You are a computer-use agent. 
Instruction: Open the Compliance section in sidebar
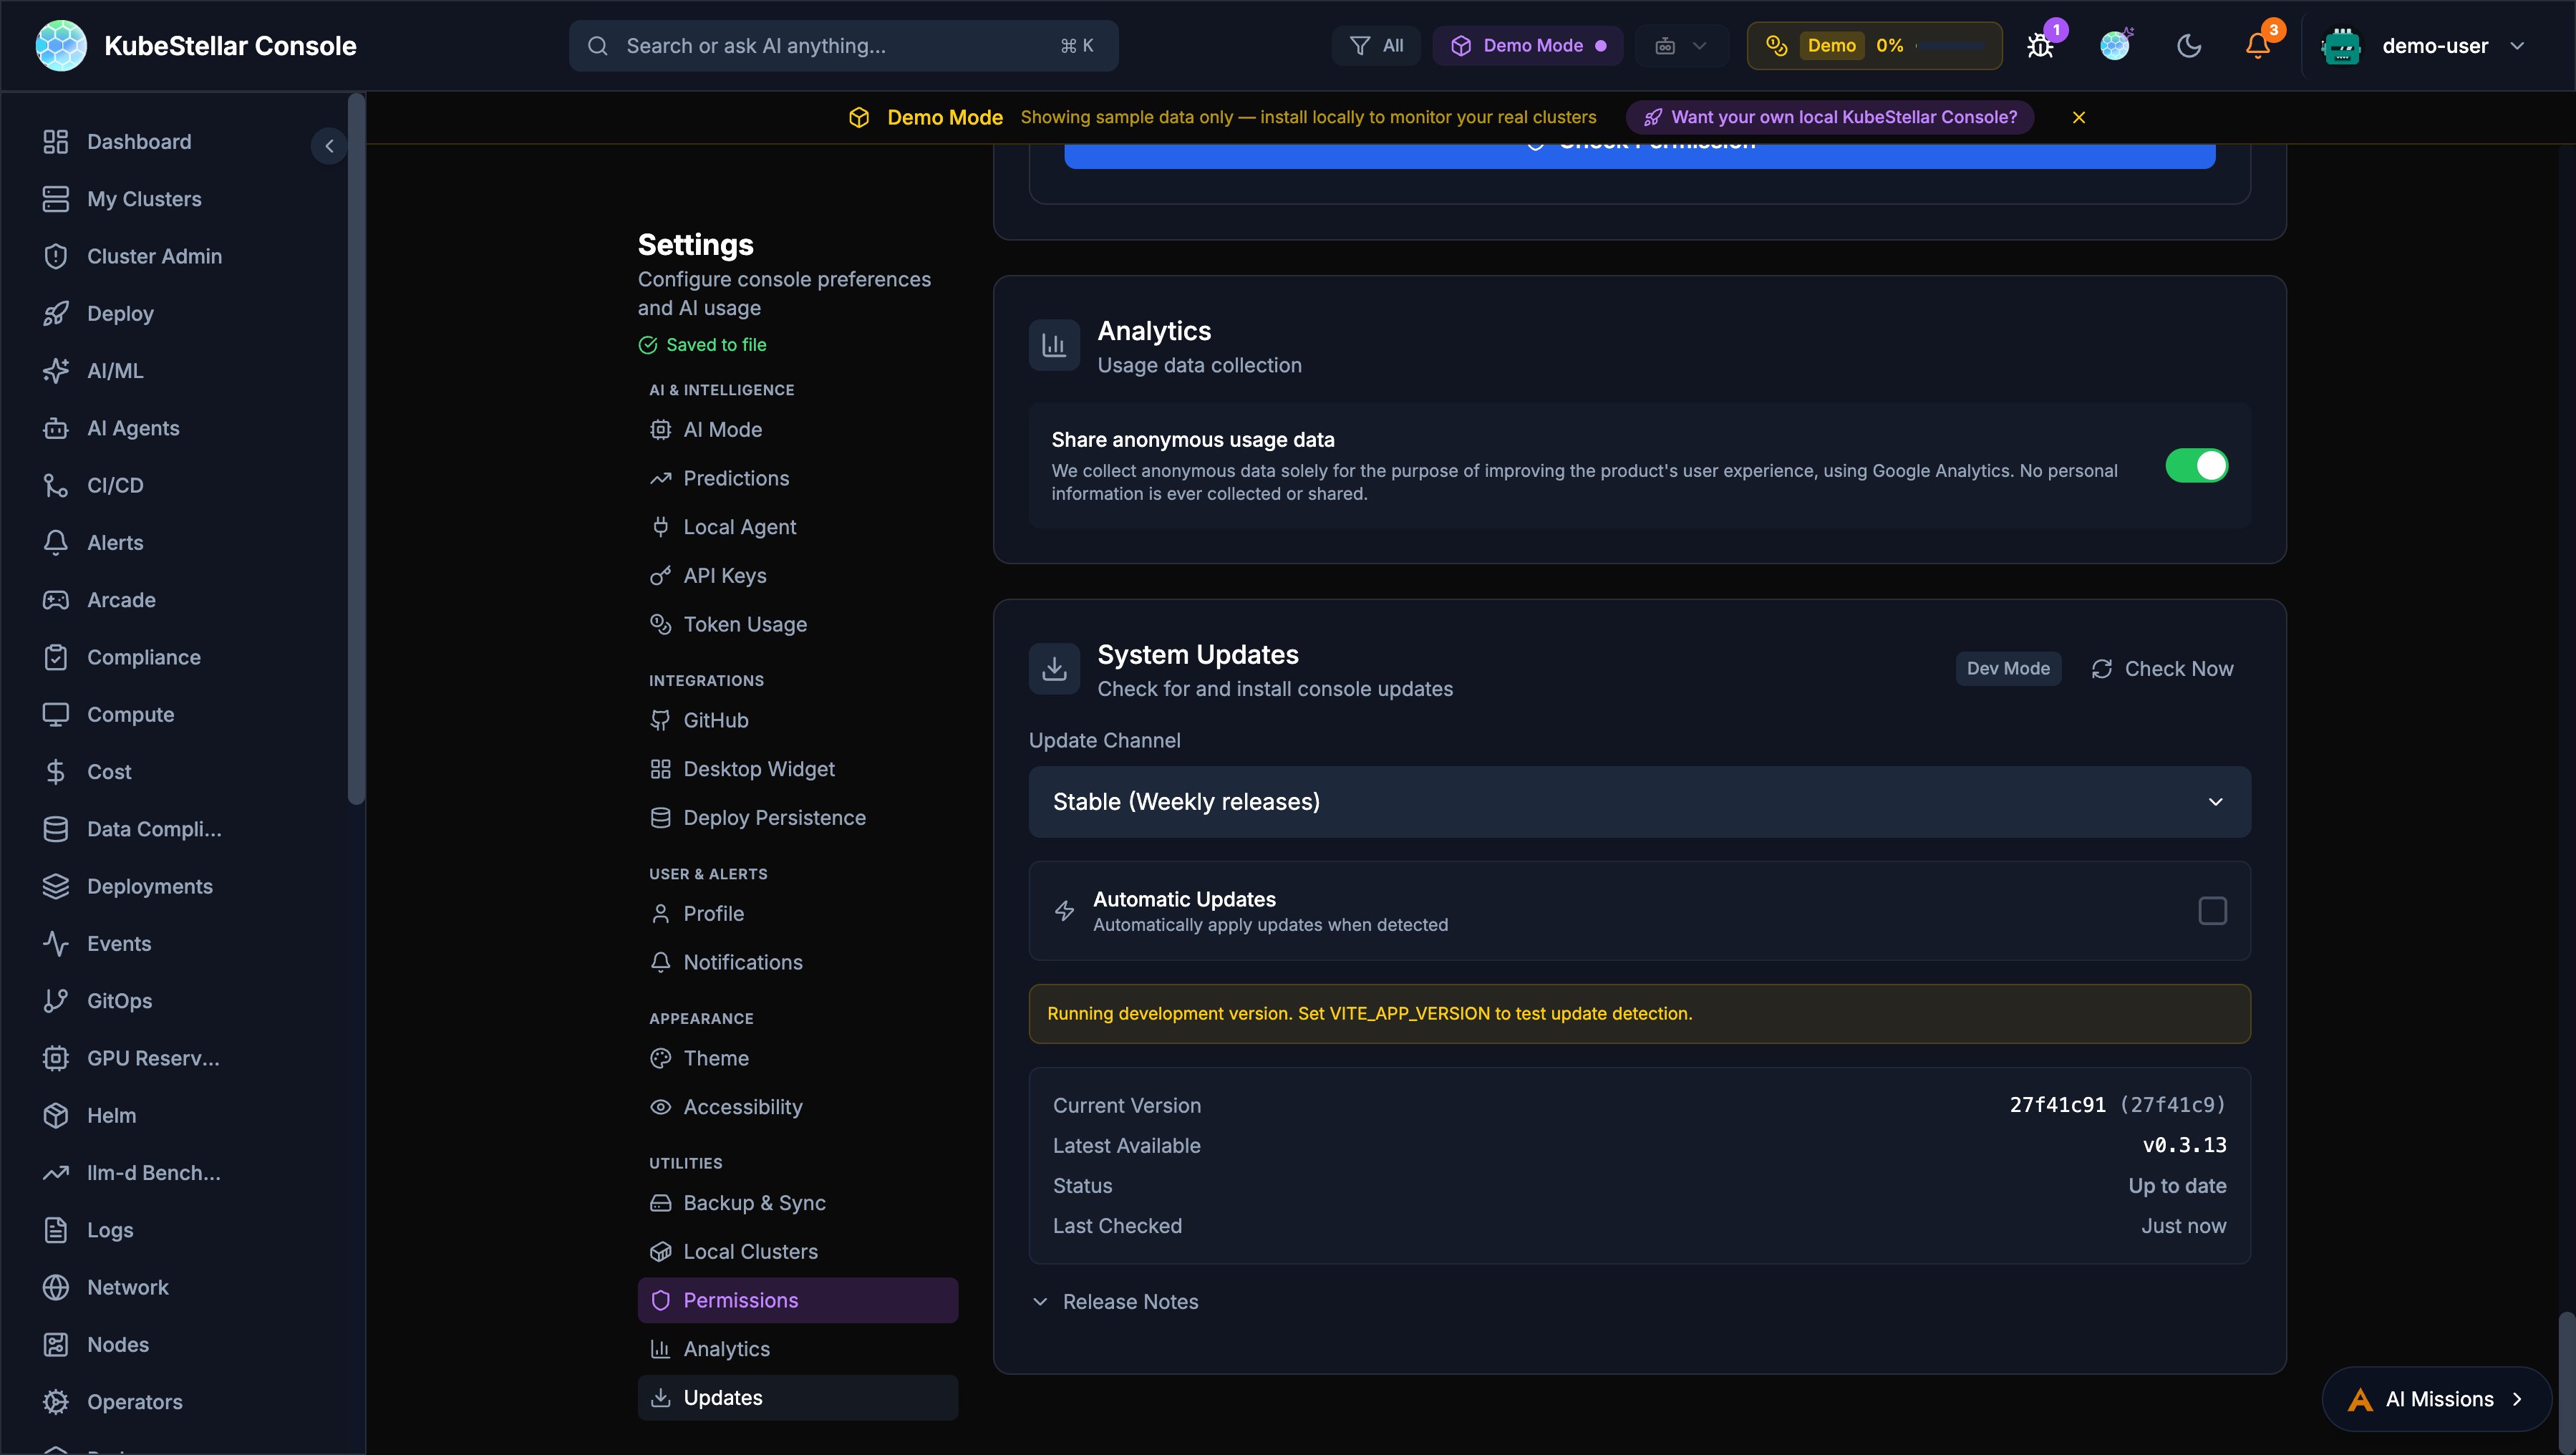point(144,657)
